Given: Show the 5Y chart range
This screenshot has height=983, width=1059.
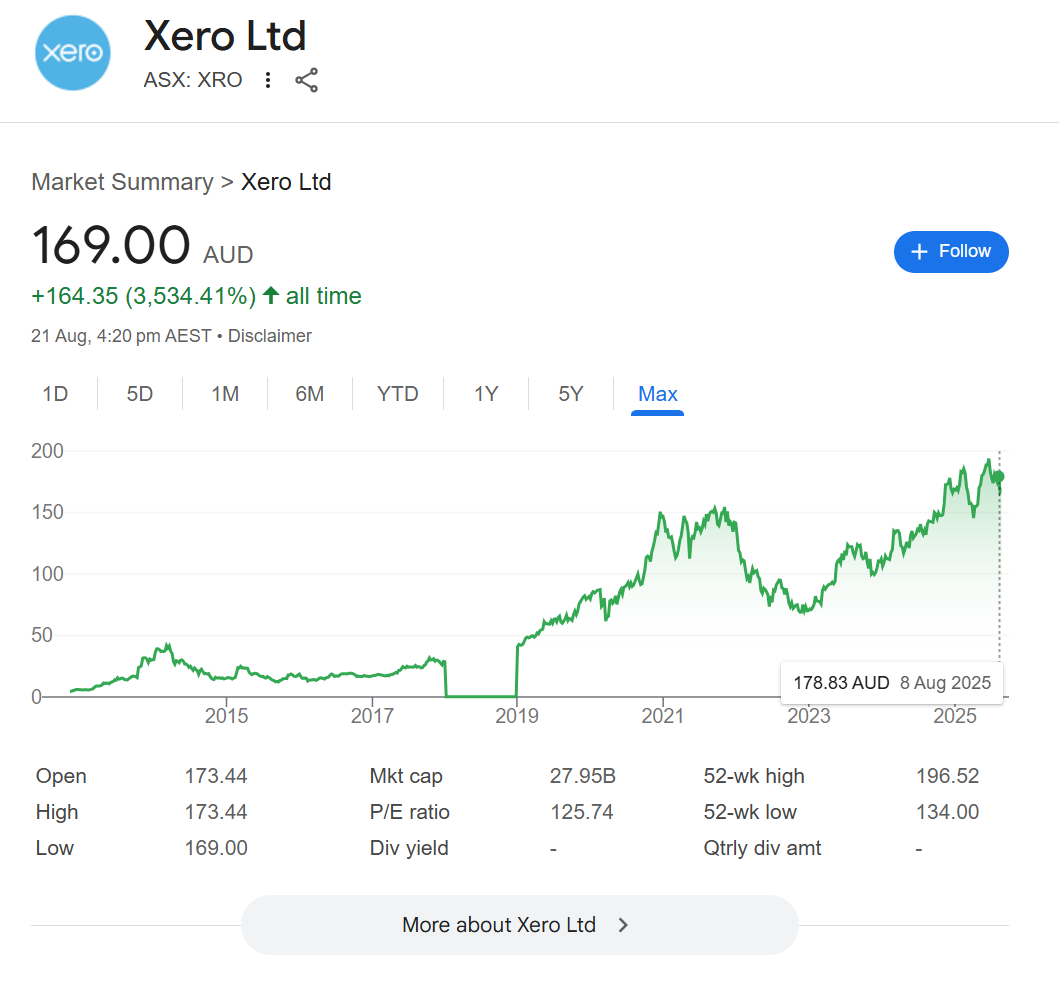Looking at the screenshot, I should [x=571, y=394].
